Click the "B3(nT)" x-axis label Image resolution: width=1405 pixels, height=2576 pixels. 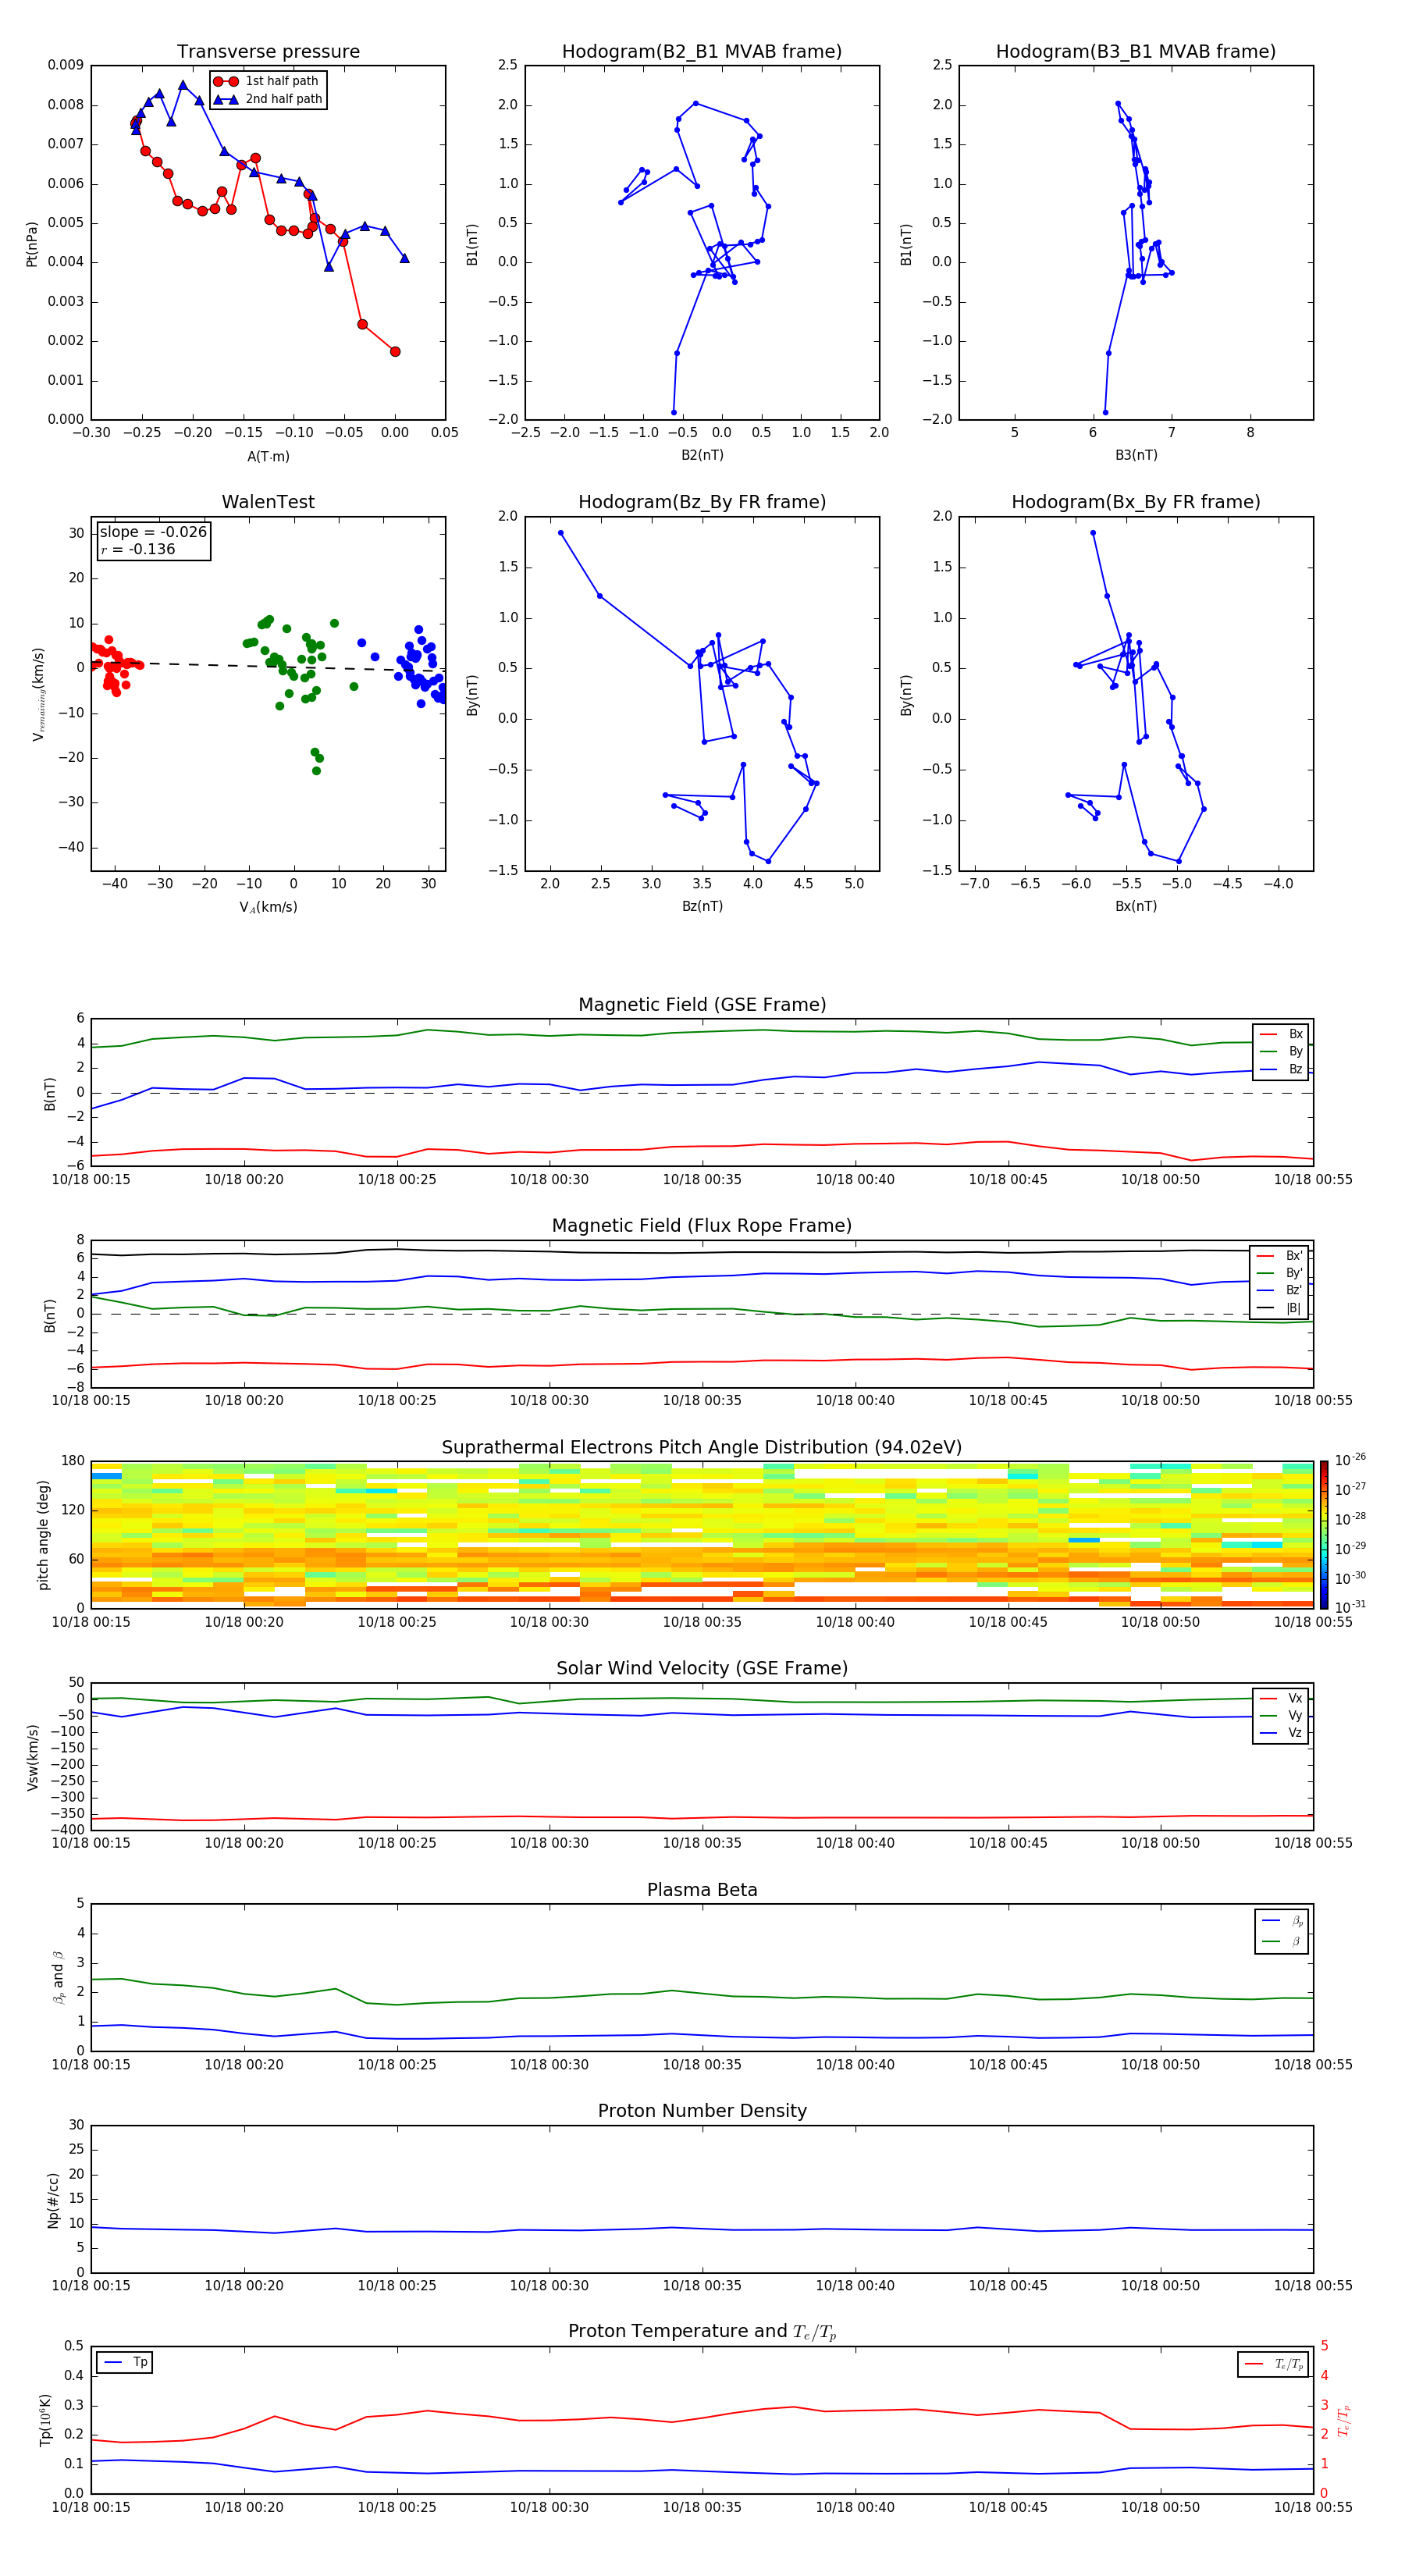1136,455
